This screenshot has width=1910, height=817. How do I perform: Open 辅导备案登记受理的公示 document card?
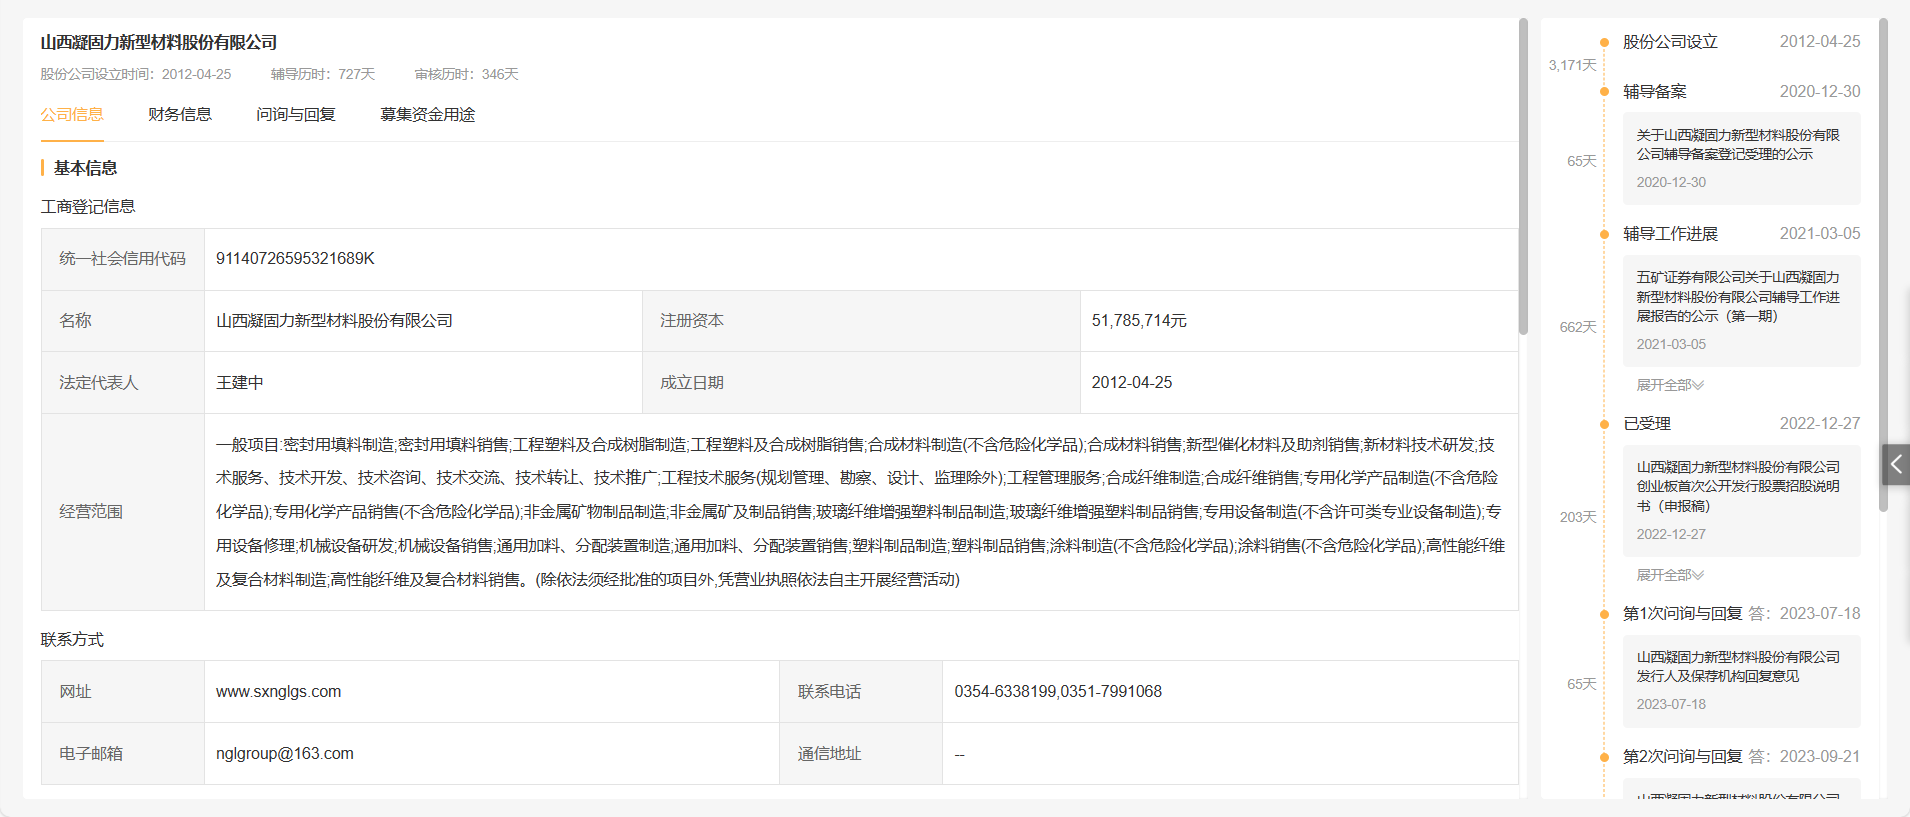click(1741, 158)
